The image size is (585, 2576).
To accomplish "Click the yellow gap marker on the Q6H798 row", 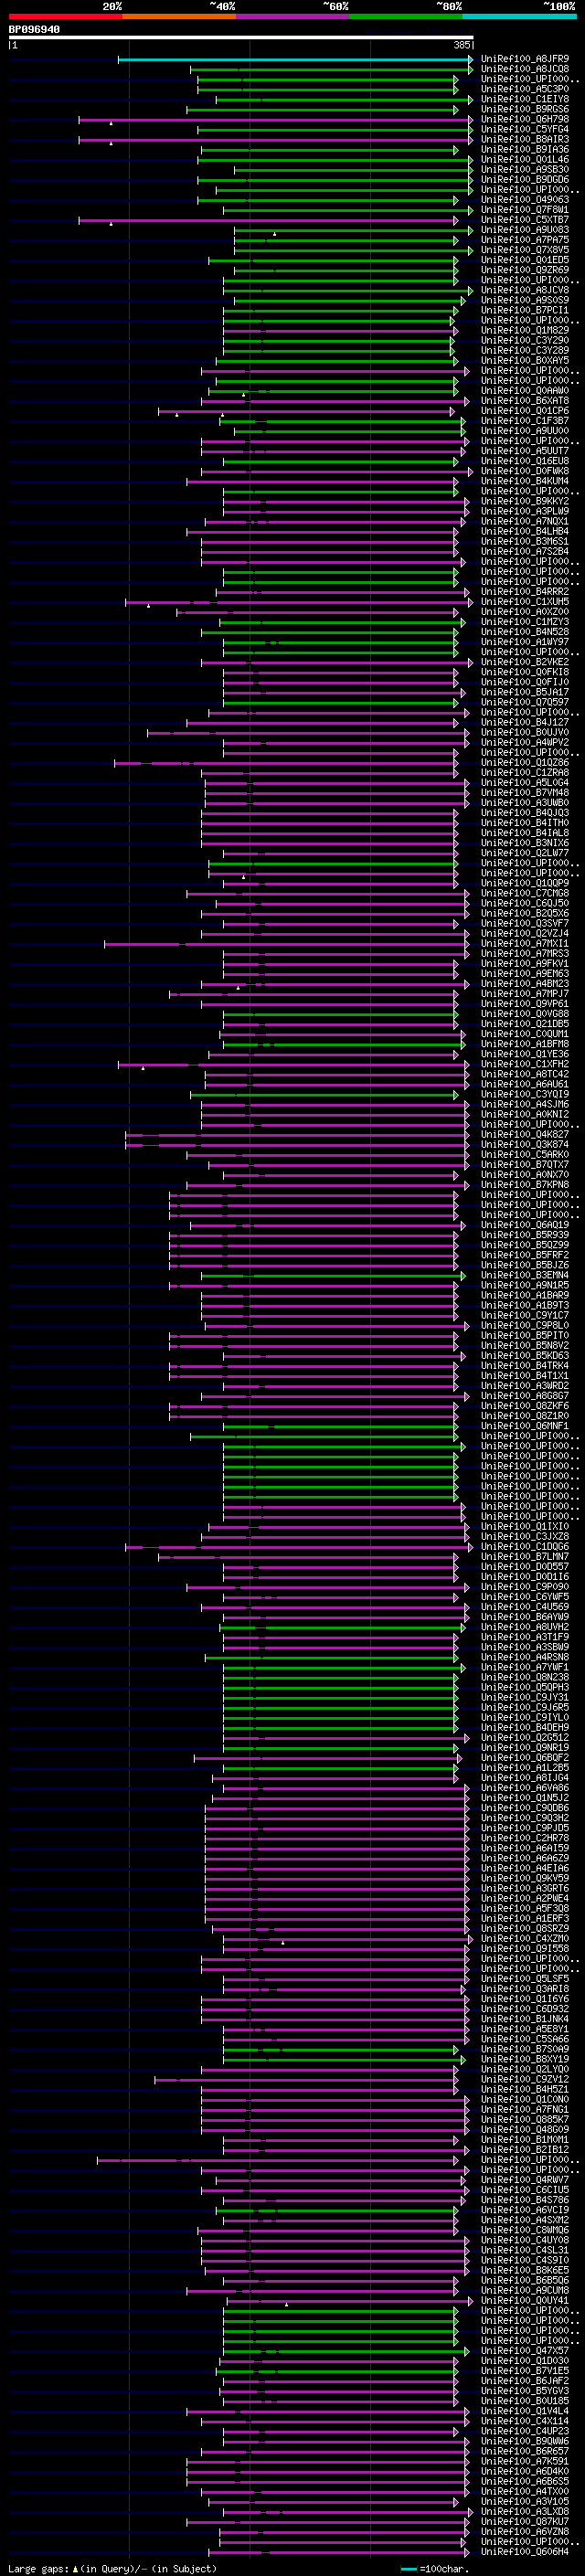I will pyautogui.click(x=111, y=123).
